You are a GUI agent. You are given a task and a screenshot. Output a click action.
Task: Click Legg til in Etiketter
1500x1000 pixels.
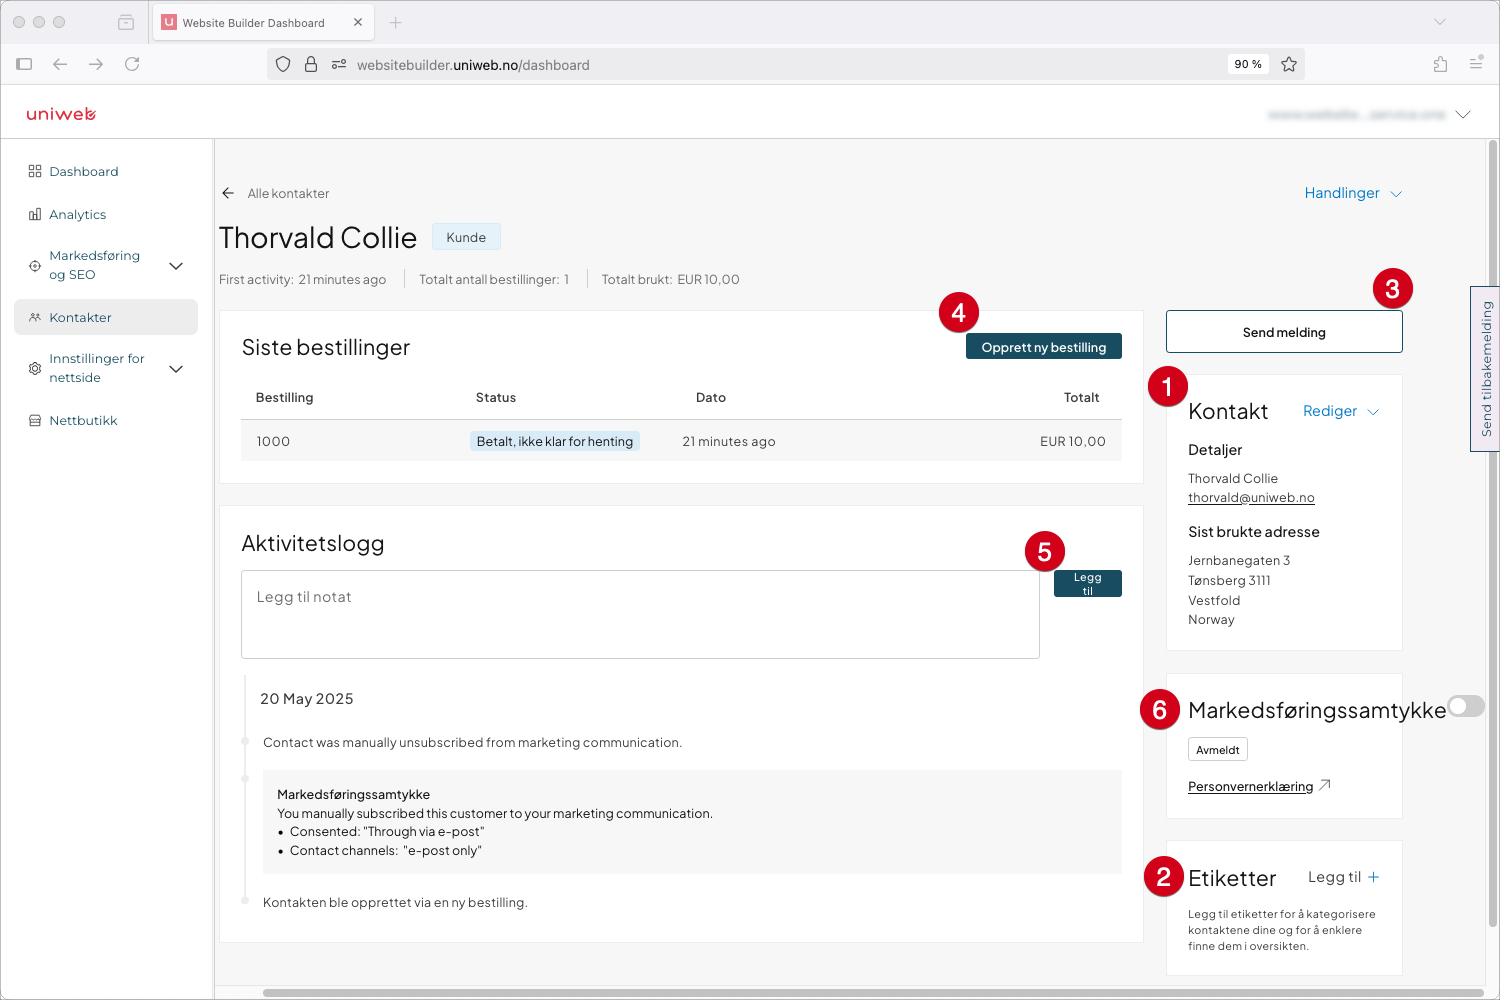click(1334, 877)
